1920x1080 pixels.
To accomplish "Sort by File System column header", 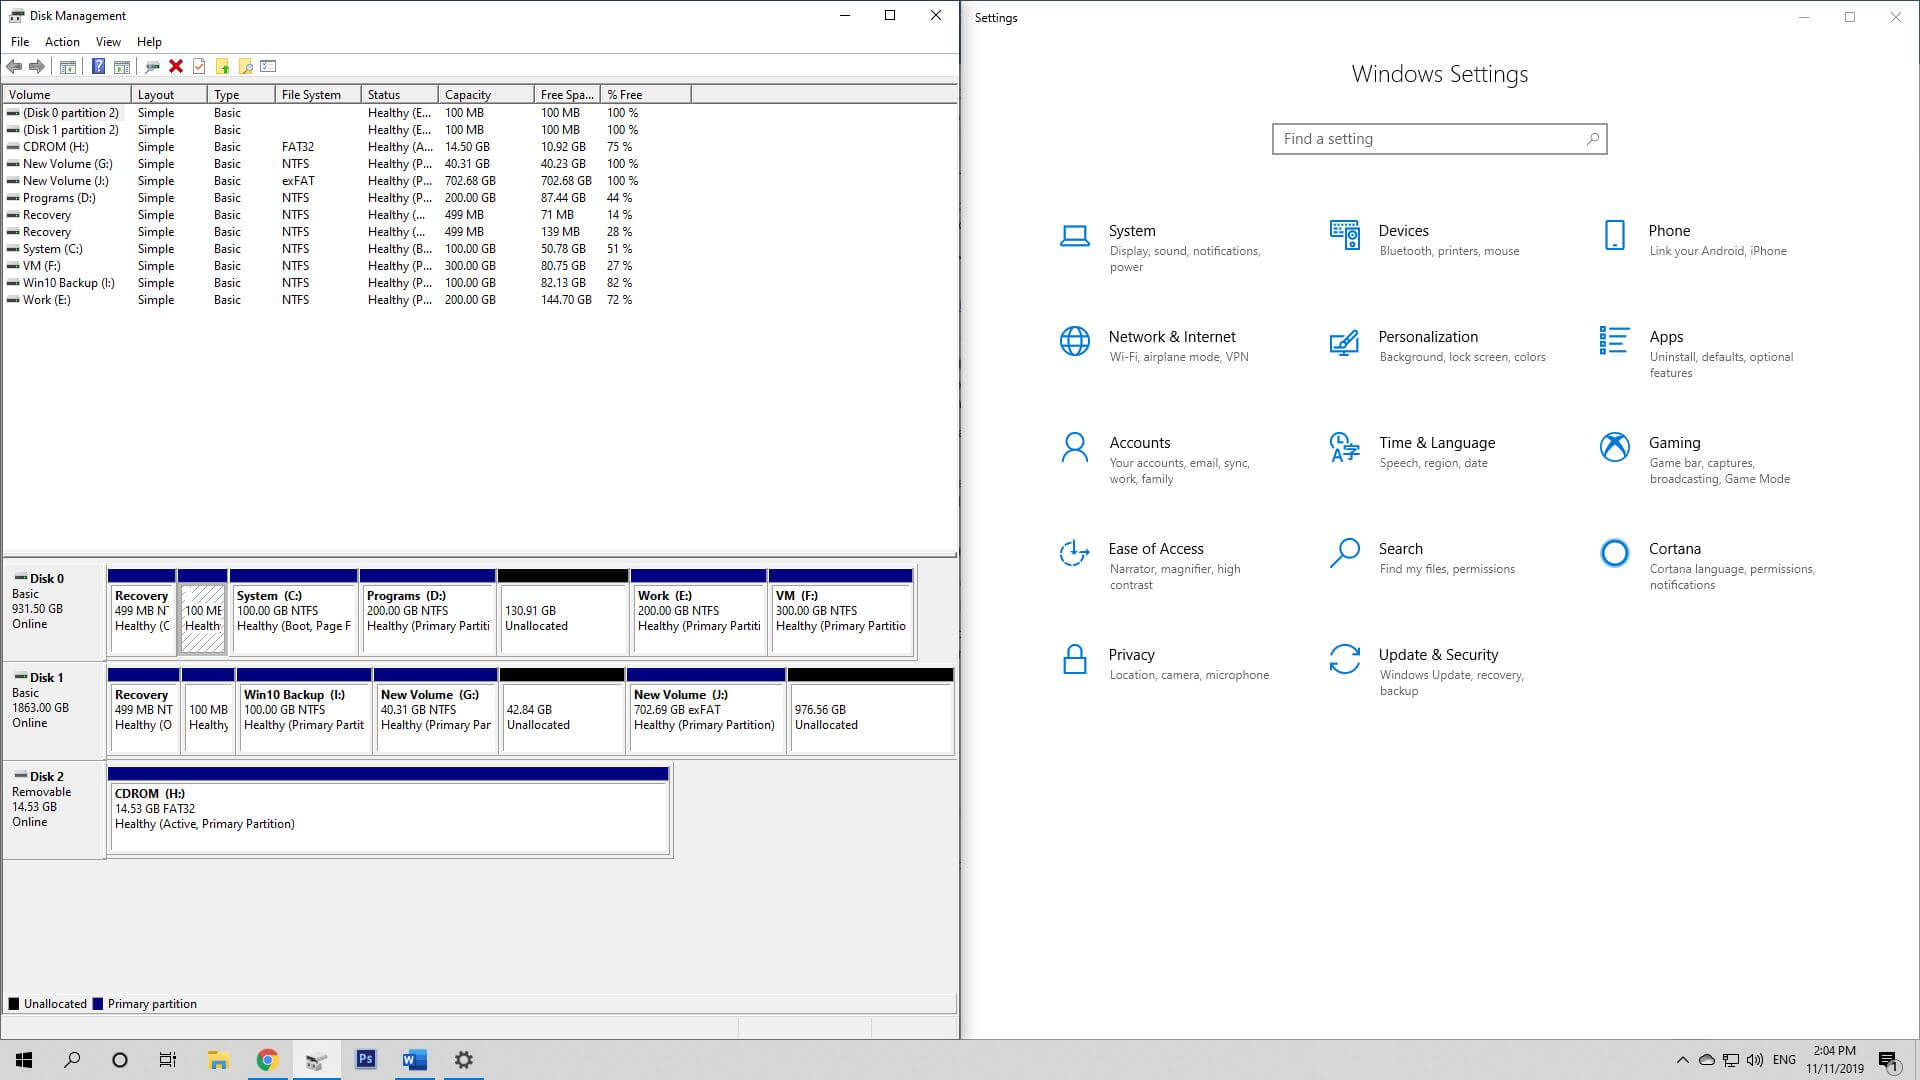I will [318, 95].
